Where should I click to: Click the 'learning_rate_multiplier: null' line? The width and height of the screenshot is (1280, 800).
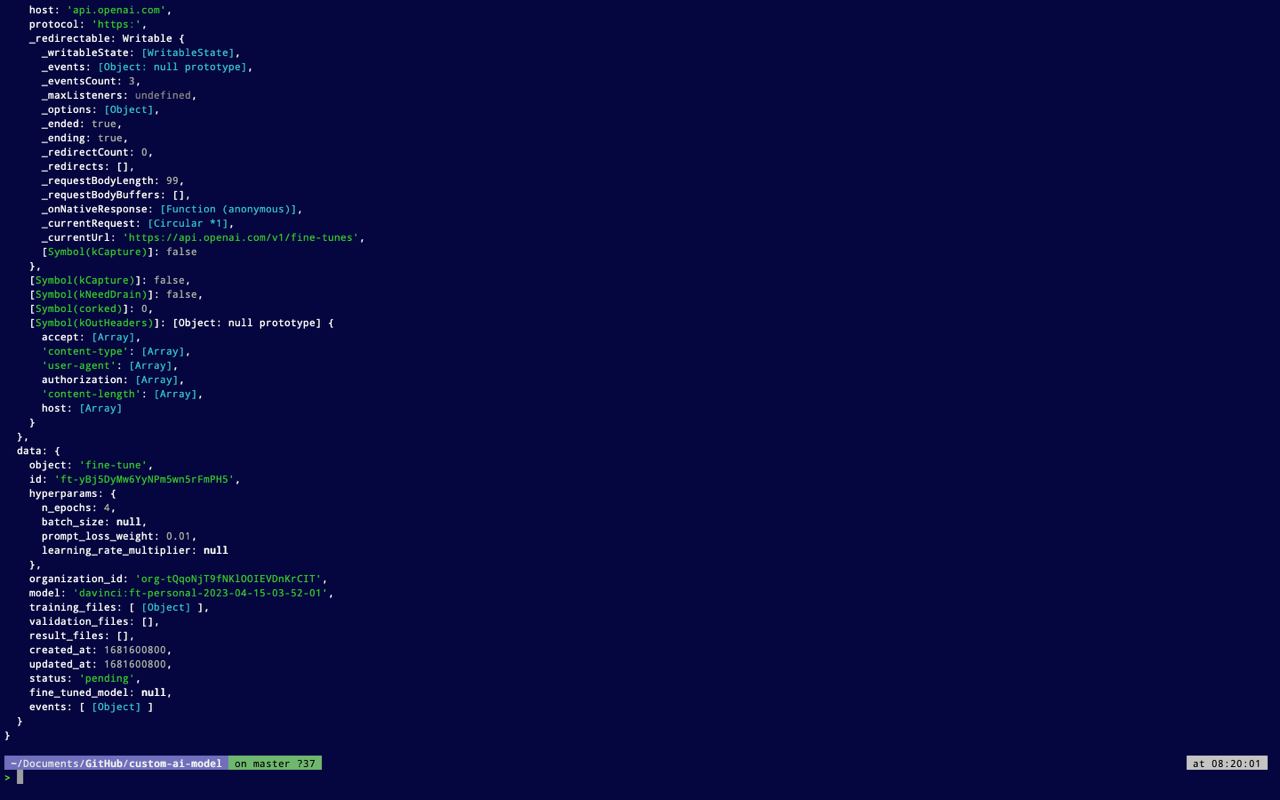[134, 550]
